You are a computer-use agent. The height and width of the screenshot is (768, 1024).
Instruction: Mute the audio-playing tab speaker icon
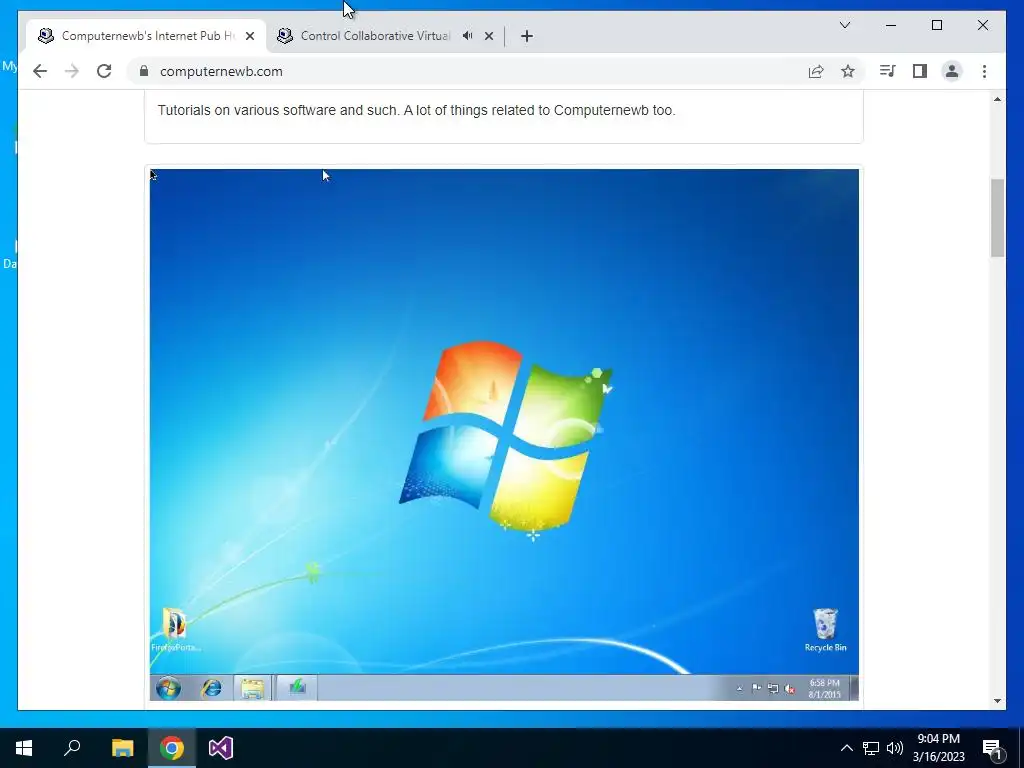click(x=468, y=36)
